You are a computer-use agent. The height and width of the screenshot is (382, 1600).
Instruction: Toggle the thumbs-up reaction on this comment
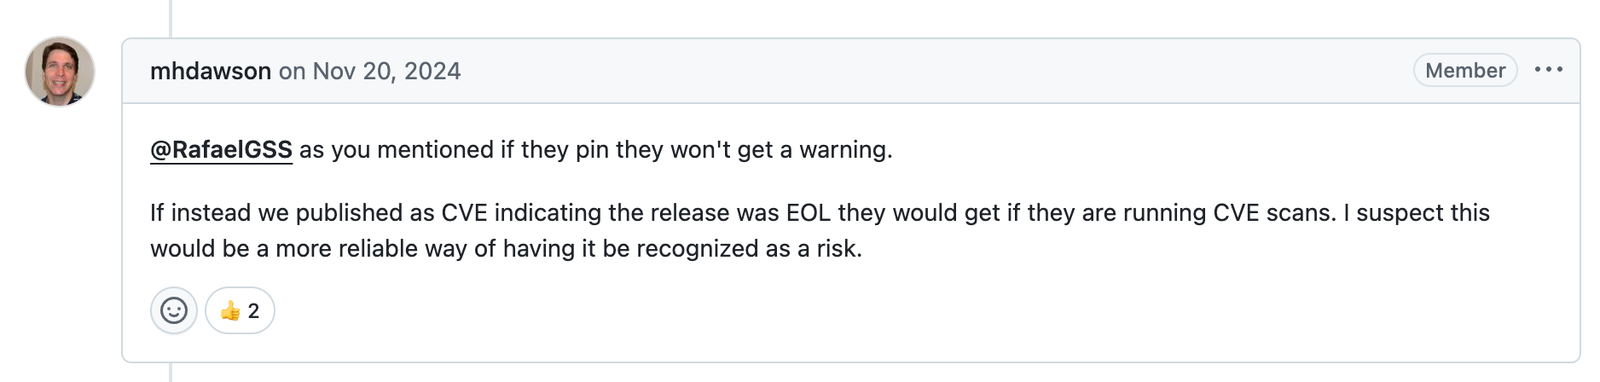[240, 311]
